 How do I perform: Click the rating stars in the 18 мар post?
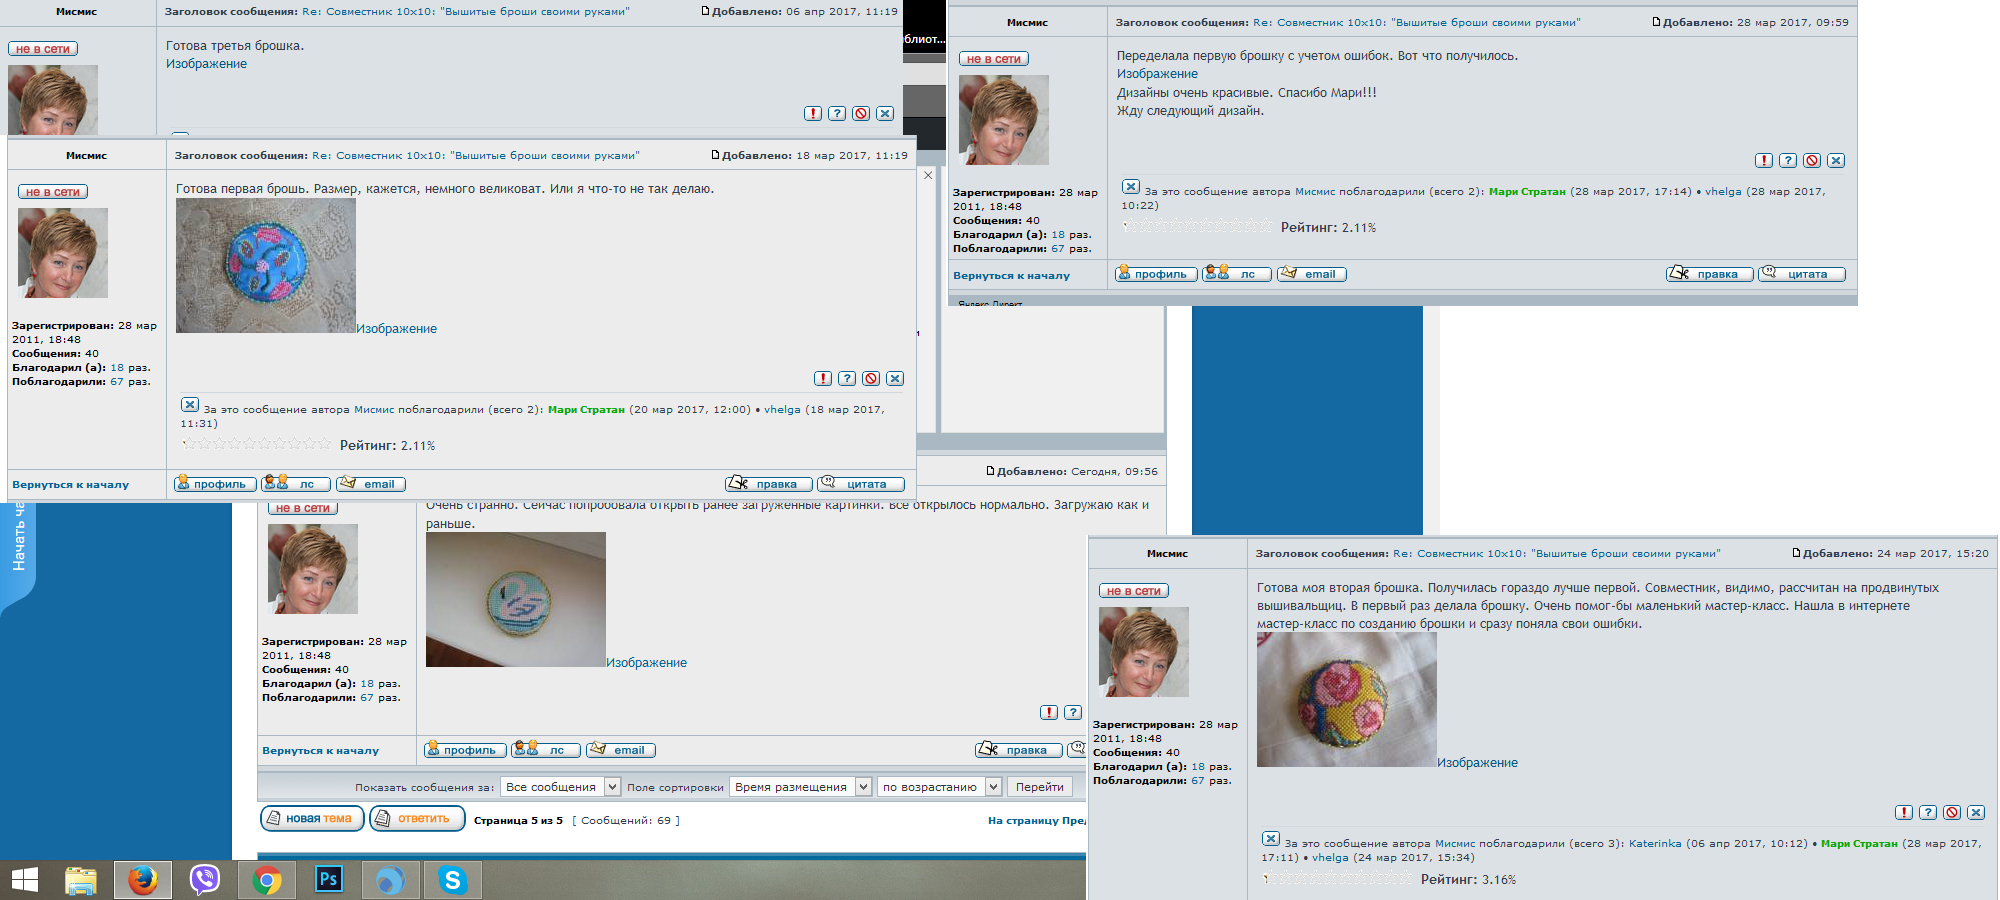256,444
